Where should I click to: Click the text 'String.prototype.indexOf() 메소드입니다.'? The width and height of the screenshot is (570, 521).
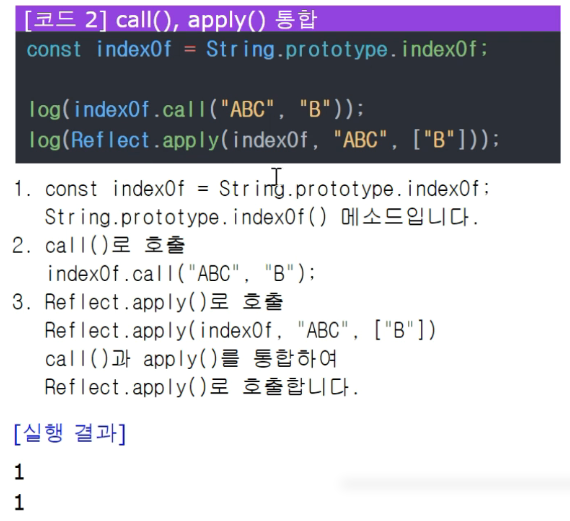point(262,217)
